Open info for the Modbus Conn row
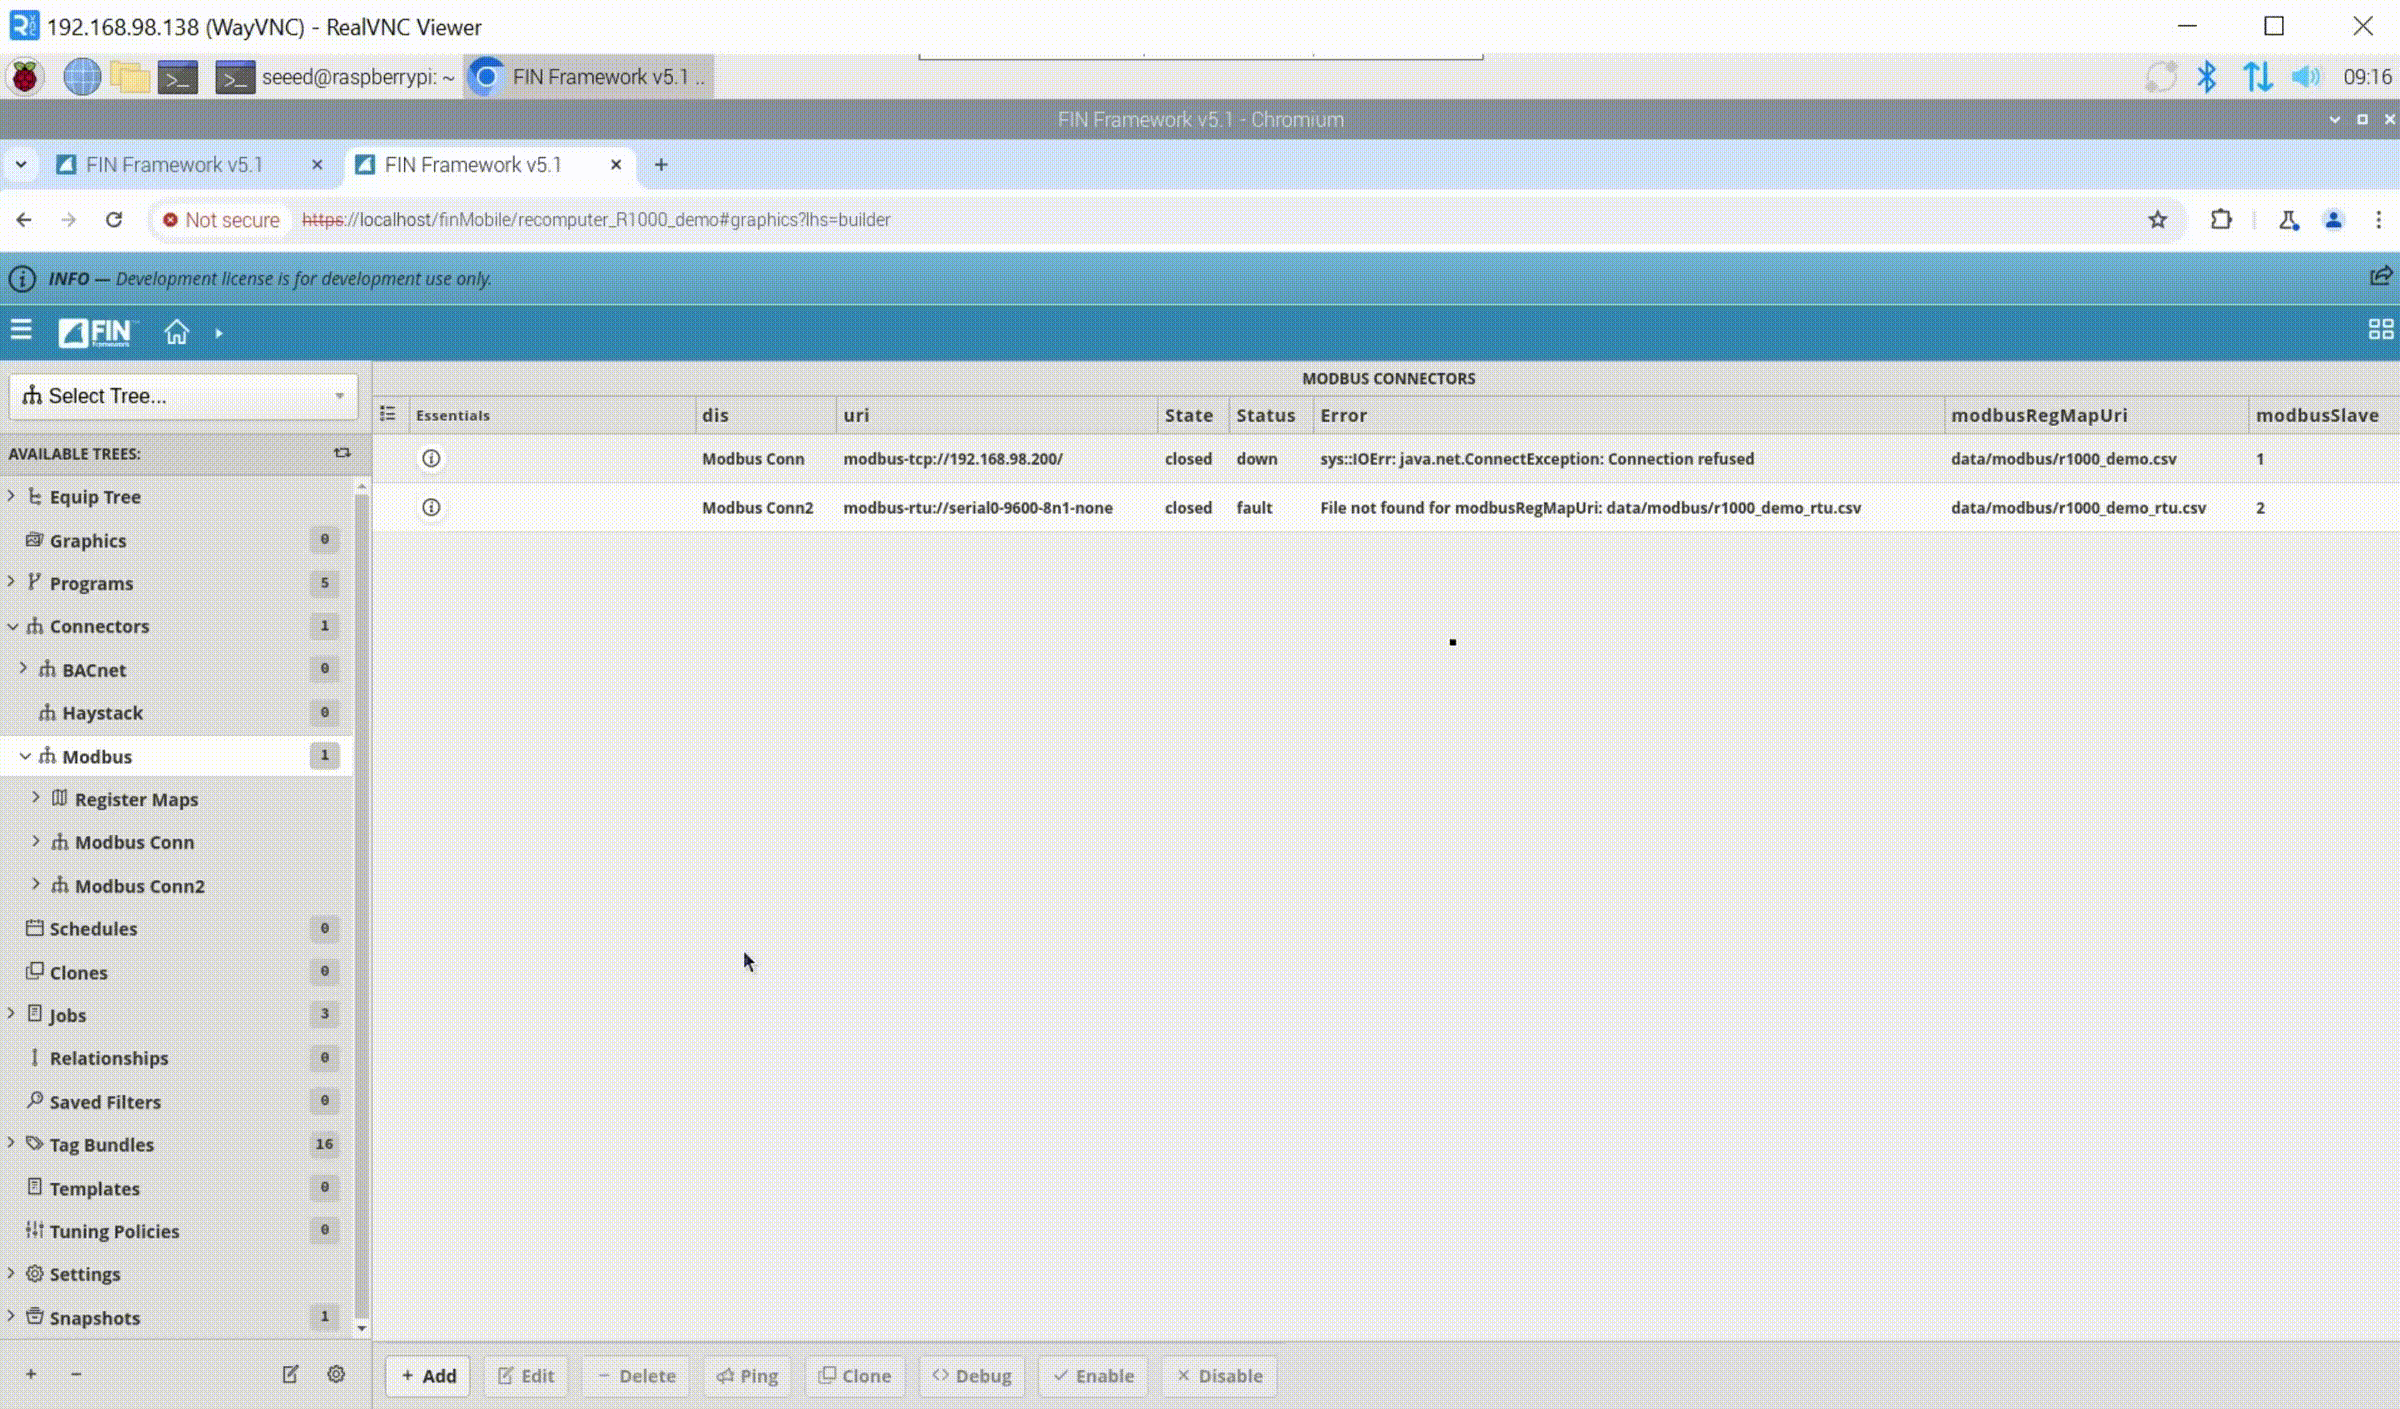This screenshot has width=2400, height=1409. [431, 458]
